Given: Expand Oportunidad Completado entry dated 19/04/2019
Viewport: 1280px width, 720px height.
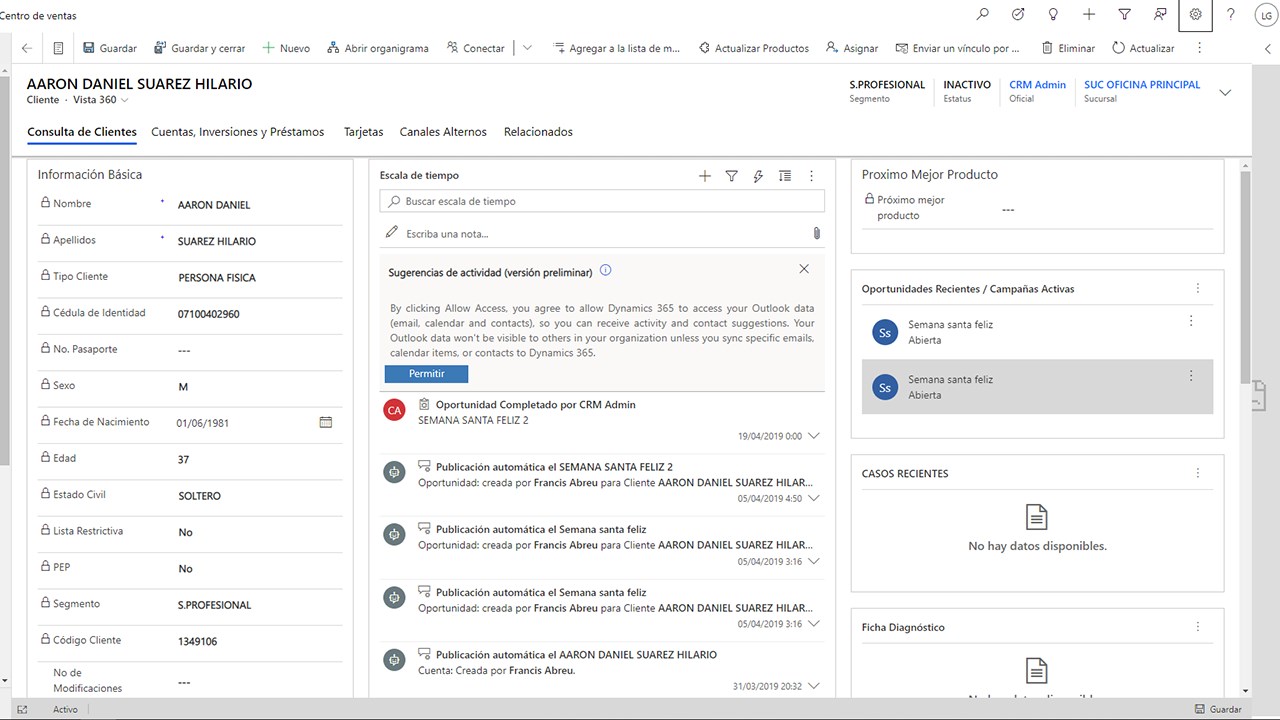Looking at the screenshot, I should tap(813, 436).
